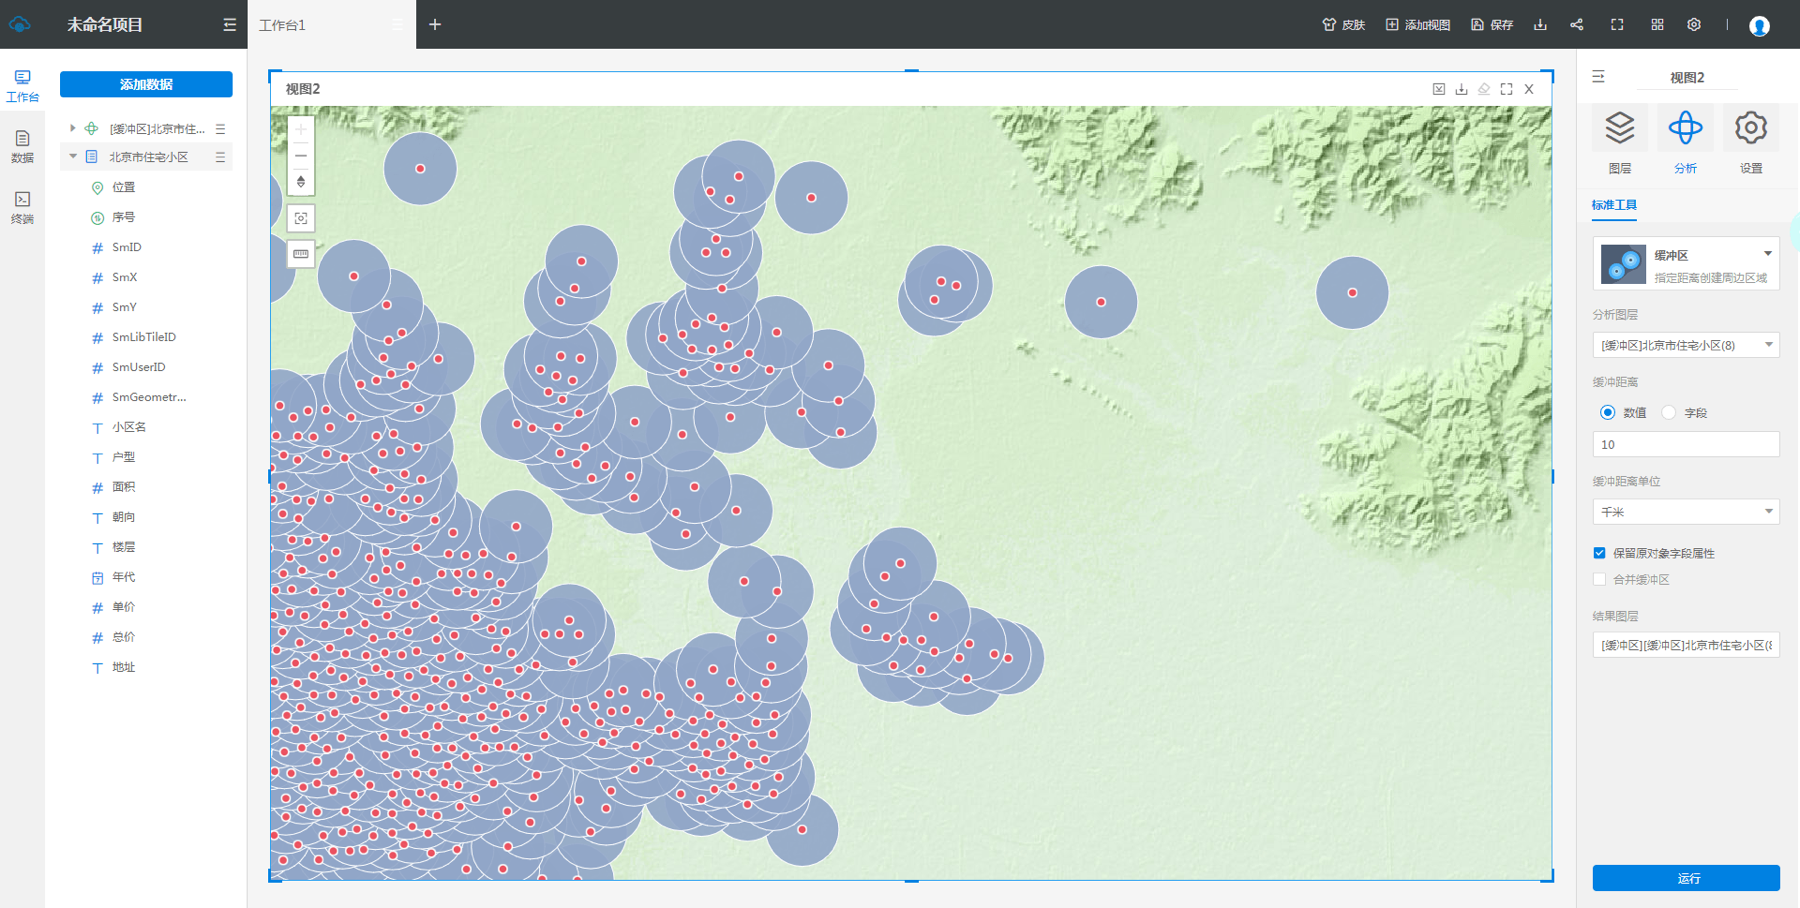This screenshot has width=1800, height=908.
Task: Click 添加视图 in the top bar
Action: [x=1417, y=25]
